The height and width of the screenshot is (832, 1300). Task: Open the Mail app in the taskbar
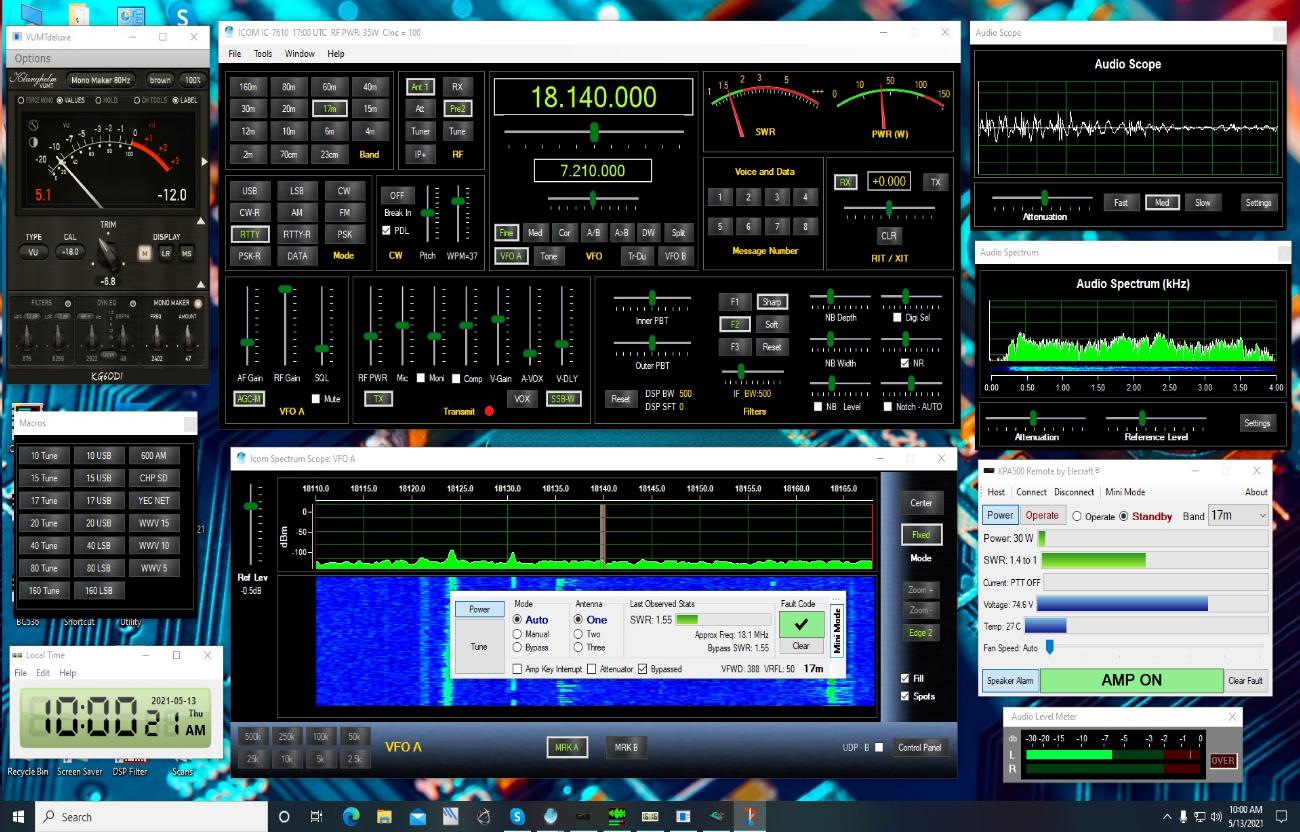point(417,817)
